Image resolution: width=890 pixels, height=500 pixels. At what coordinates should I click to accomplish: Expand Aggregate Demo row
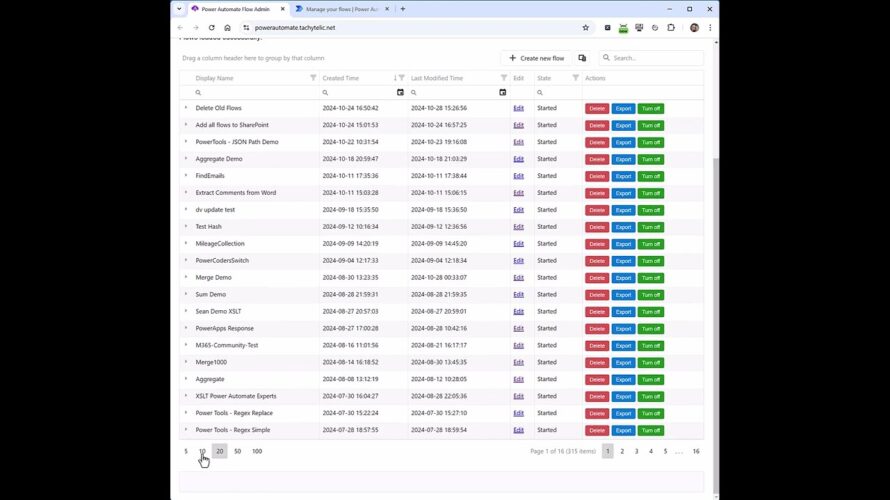tap(186, 159)
